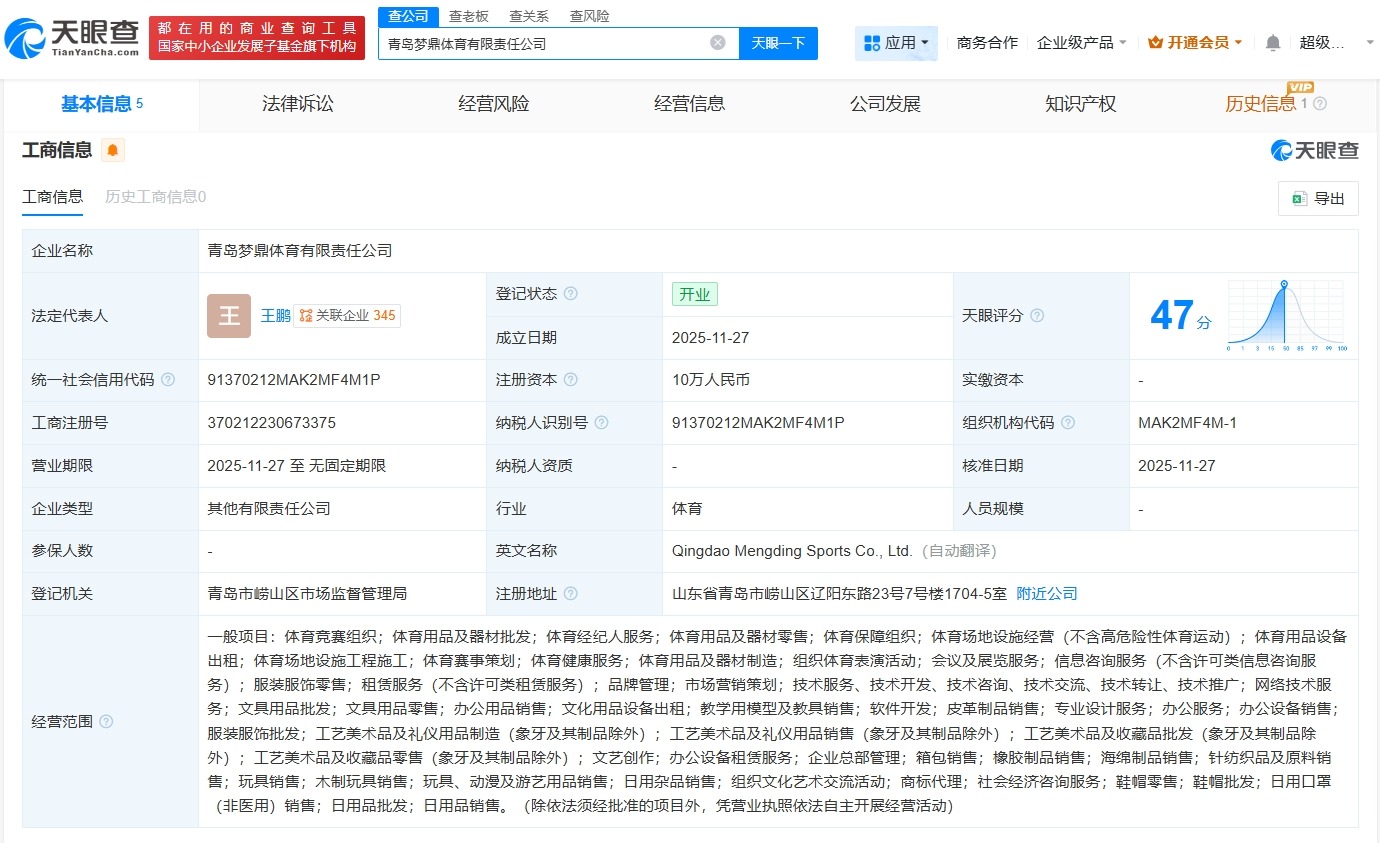
Task: Open the 附近公司 link by the address
Action: (1047, 593)
